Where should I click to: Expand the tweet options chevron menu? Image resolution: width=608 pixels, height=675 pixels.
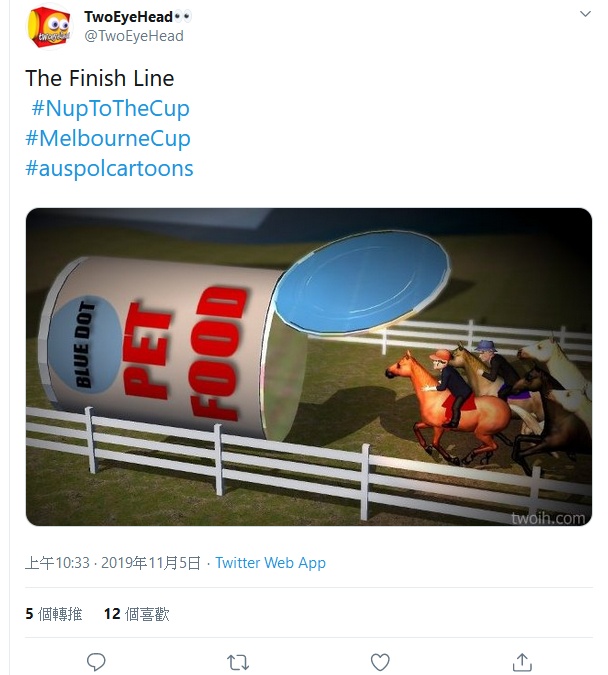pos(585,15)
